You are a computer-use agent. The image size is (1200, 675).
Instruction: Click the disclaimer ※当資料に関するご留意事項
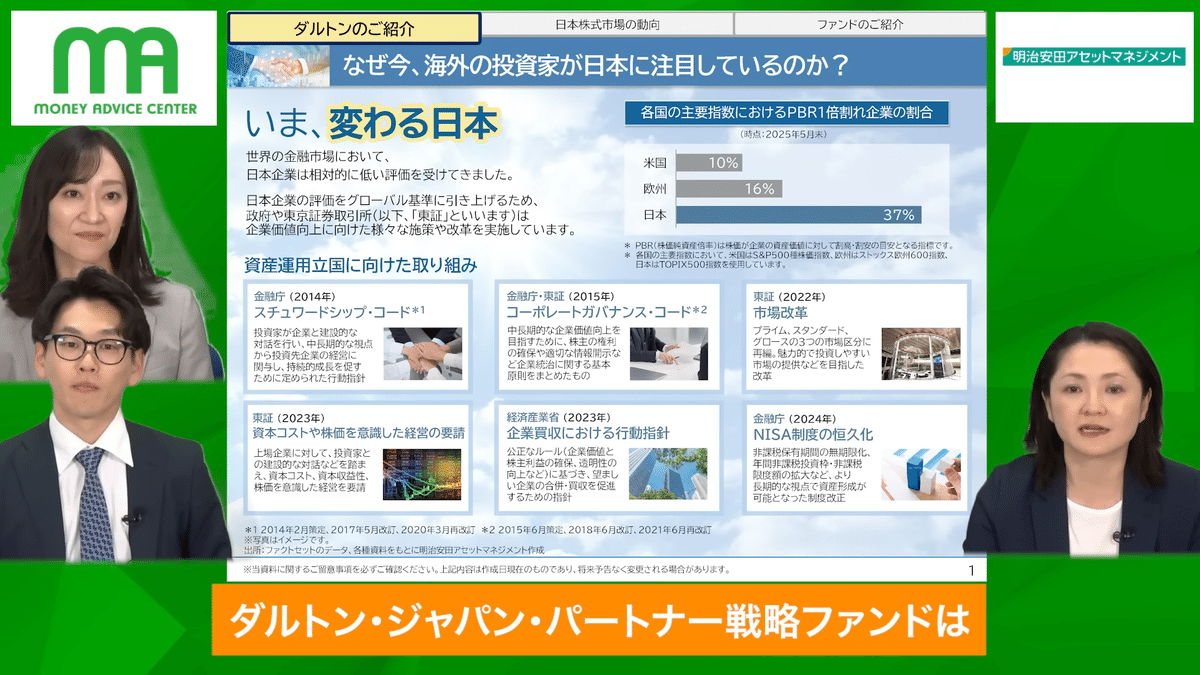click(486, 570)
